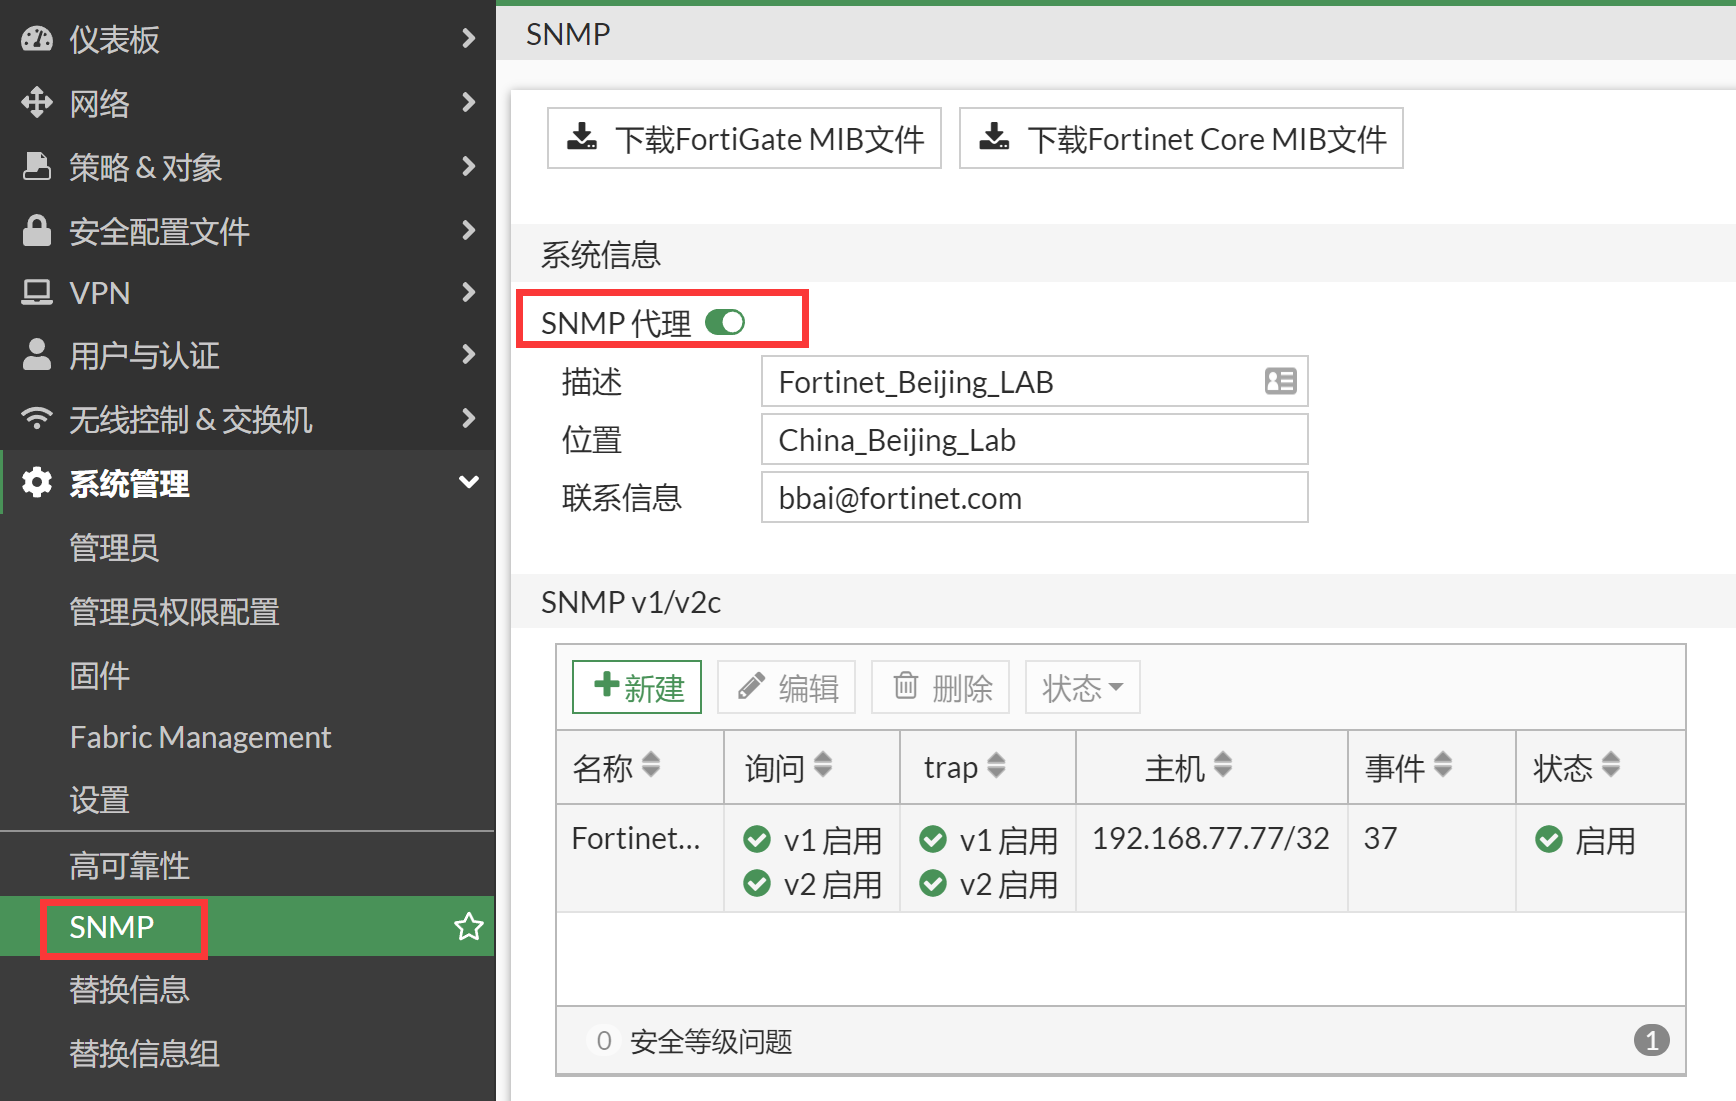The height and width of the screenshot is (1101, 1736).
Task: Open the status dropdown in toolbar
Action: (1082, 687)
